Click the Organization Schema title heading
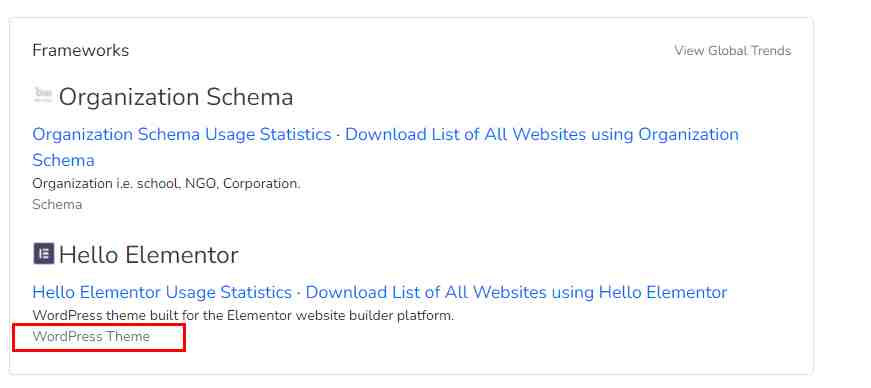Image resolution: width=871 pixels, height=388 pixels. point(176,97)
